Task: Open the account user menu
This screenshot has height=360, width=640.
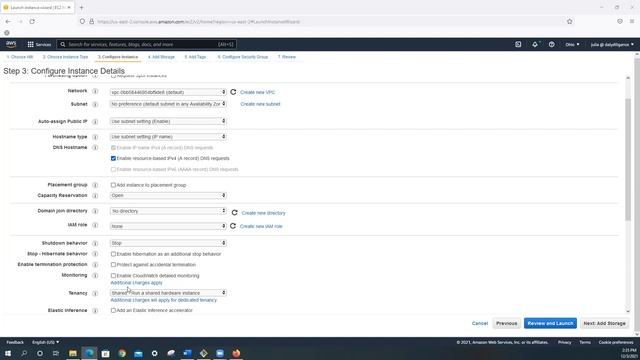Action: [x=612, y=44]
